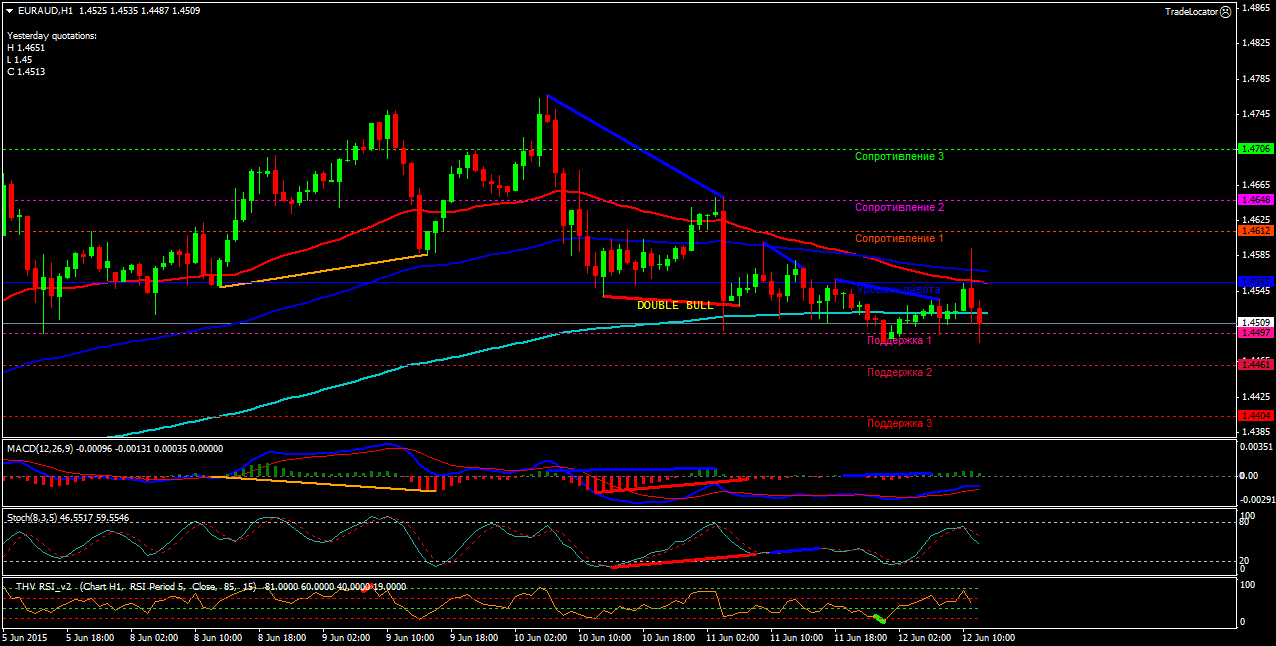Select the orange trendline under the 8 Jun price lows

click(x=323, y=271)
